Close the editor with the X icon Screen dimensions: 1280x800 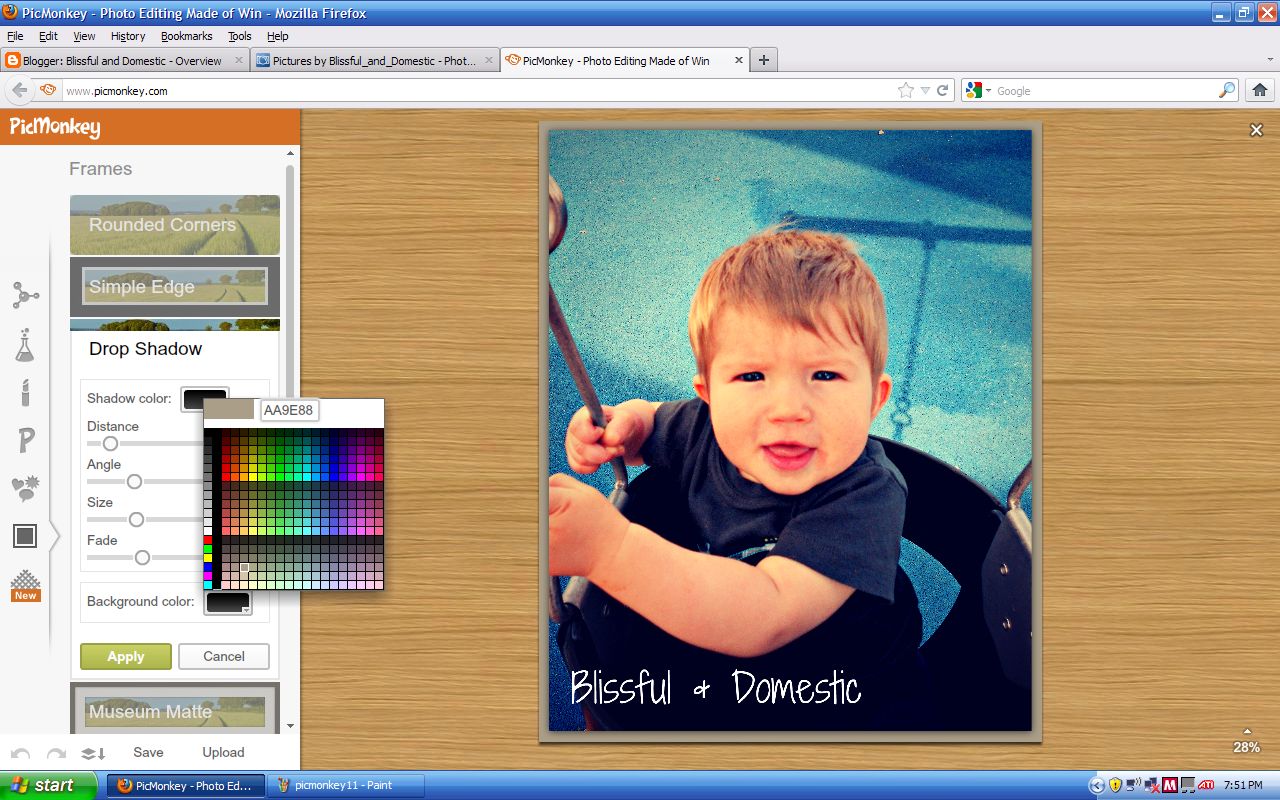[x=1256, y=130]
